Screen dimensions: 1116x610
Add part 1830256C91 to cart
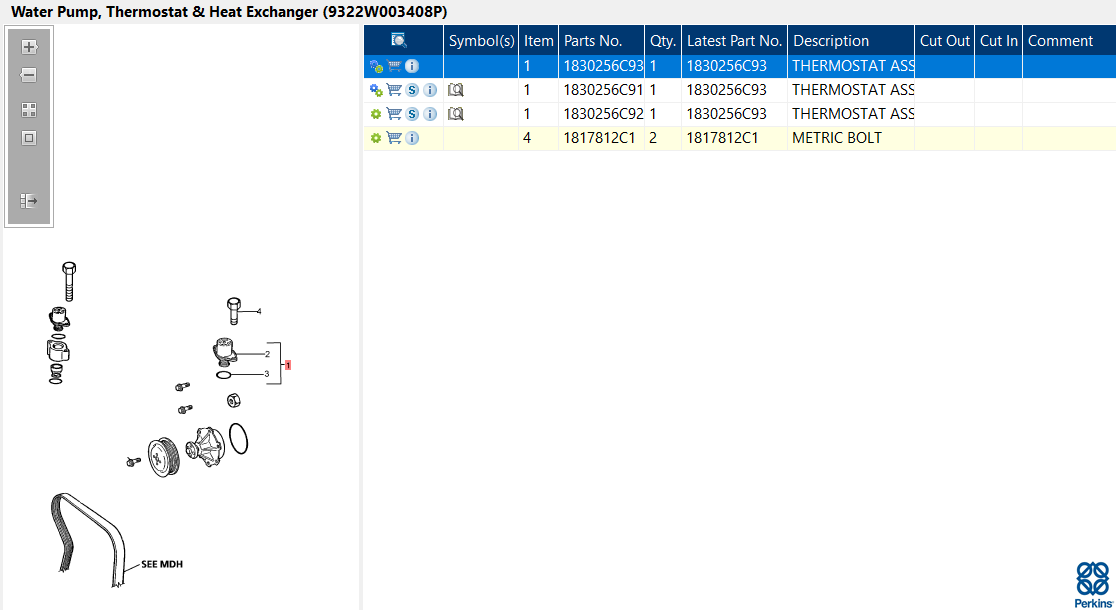(394, 90)
